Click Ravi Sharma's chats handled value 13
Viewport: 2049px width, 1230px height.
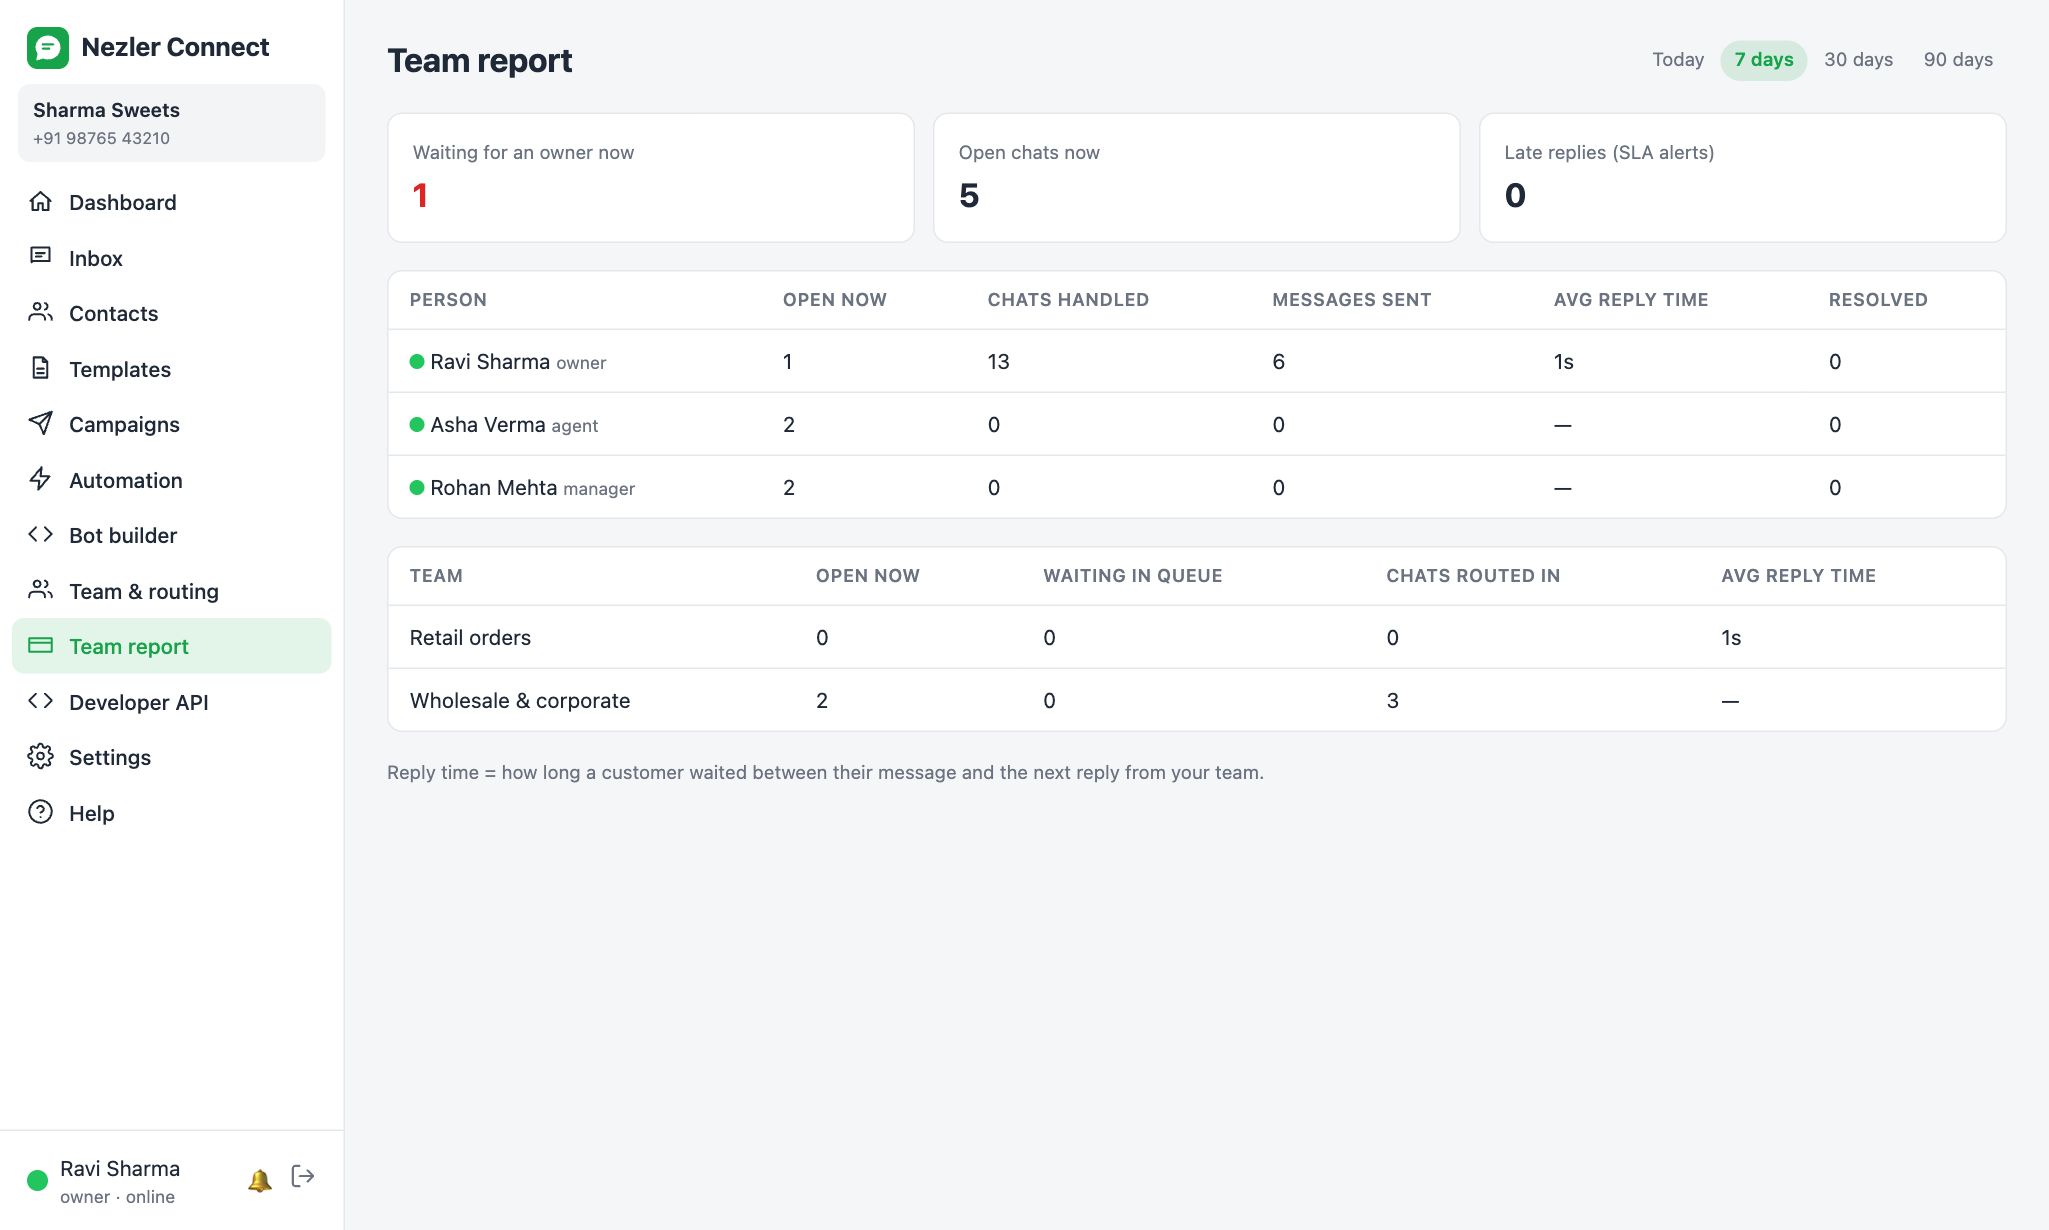[998, 362]
